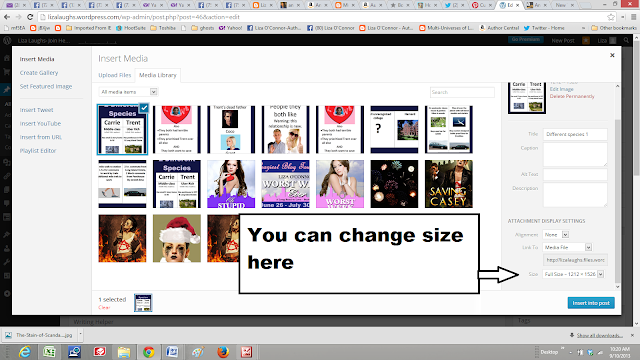
Task: Switch to Chrome in taskbar
Action: point(149,351)
